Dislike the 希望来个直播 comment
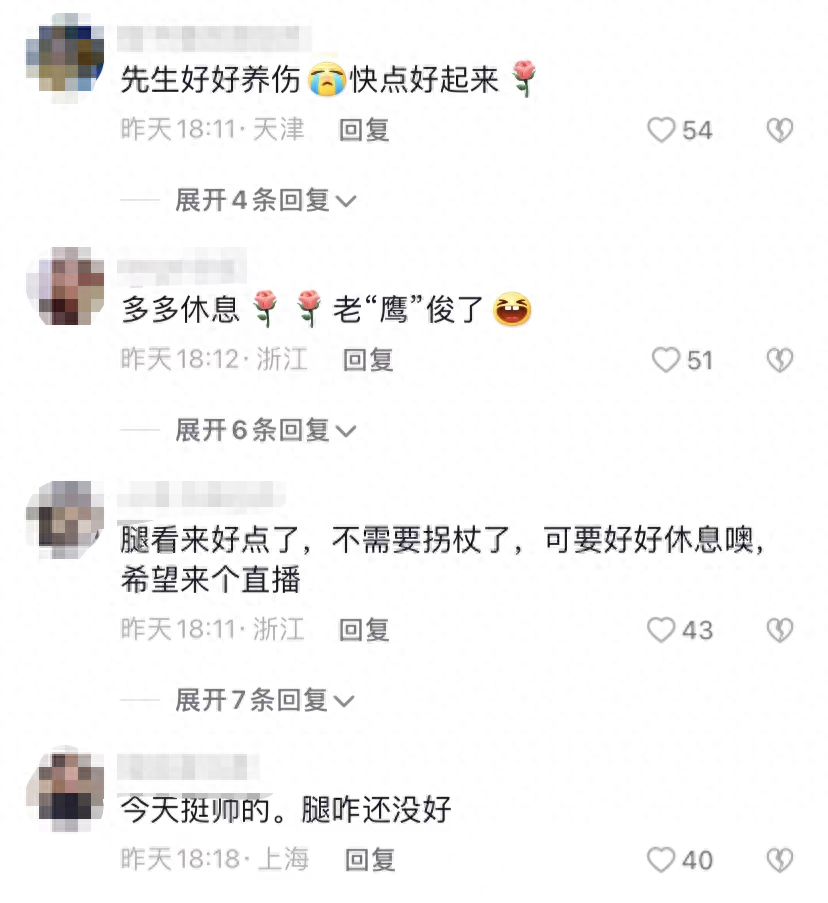The image size is (828, 903). 780,629
